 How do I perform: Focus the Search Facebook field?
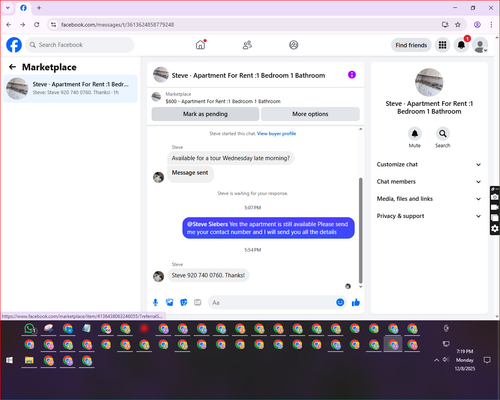(80, 45)
